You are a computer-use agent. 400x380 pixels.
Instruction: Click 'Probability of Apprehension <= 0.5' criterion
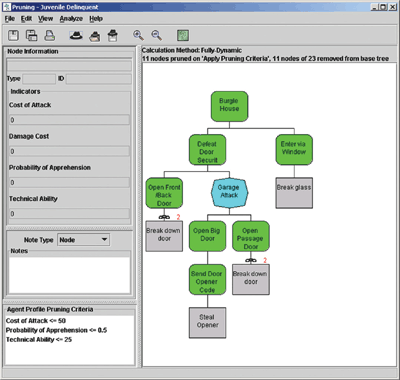pyautogui.click(x=56, y=330)
